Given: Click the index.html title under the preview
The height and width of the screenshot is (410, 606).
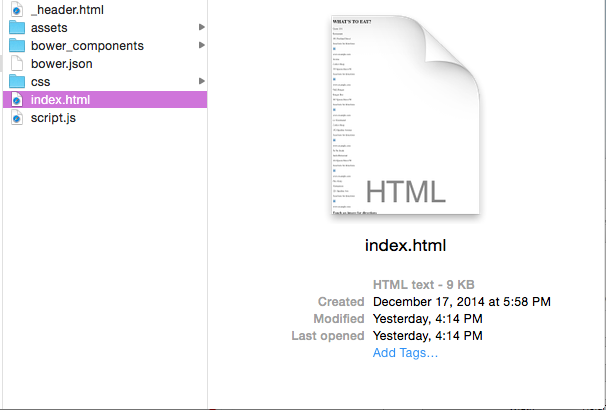Looking at the screenshot, I should 405,245.
